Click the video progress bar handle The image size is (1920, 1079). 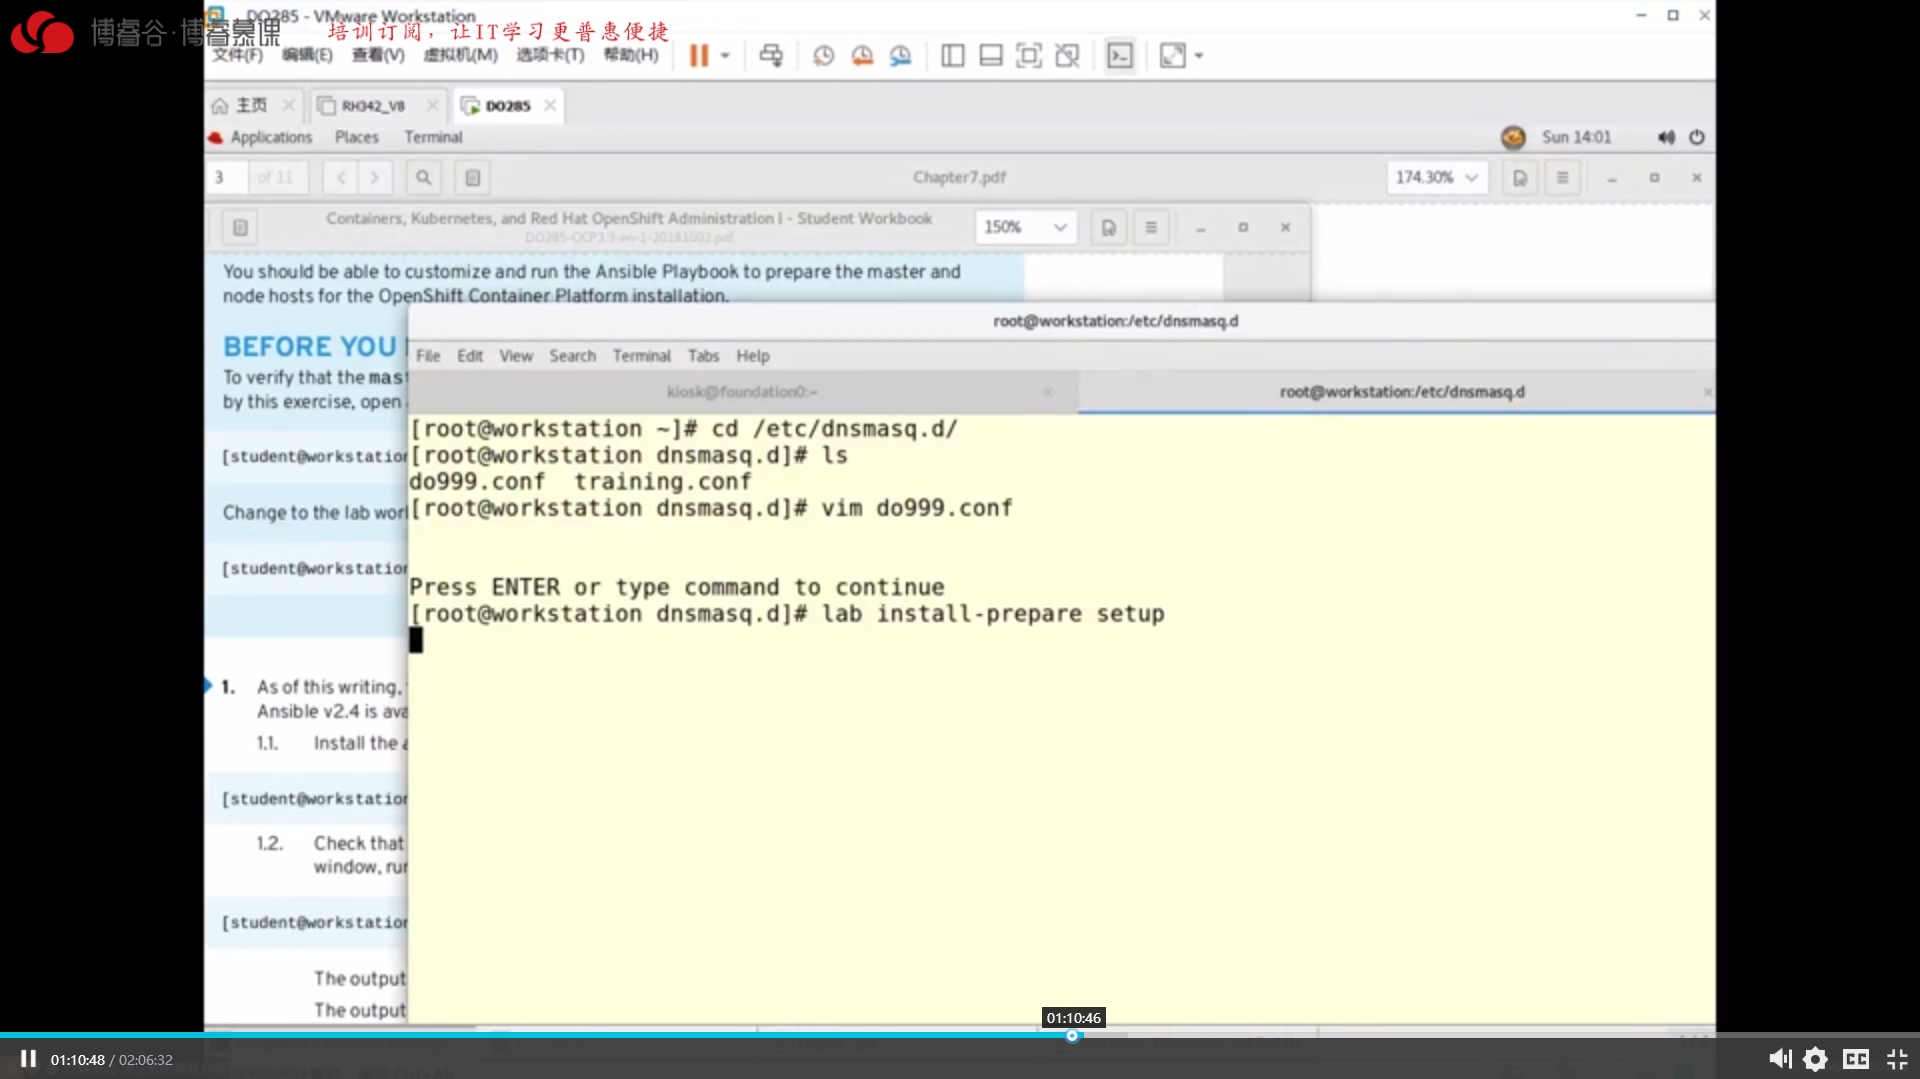pos(1072,1036)
